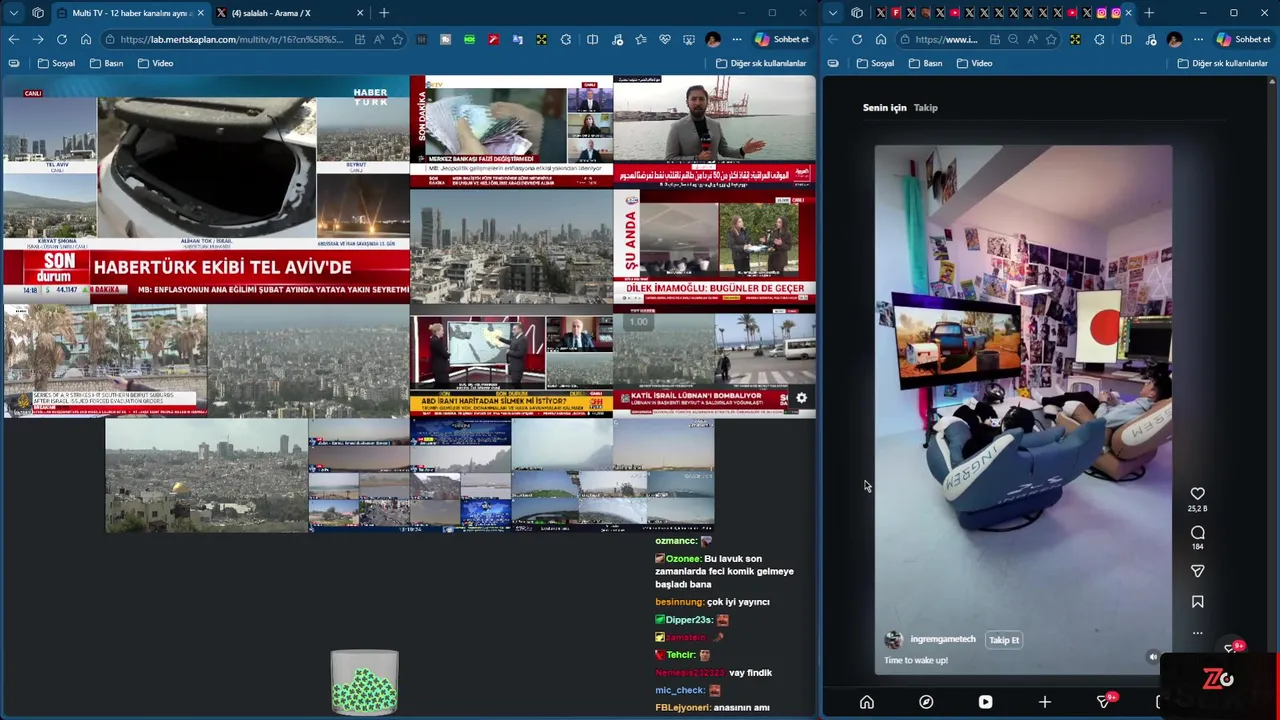The width and height of the screenshot is (1280, 720).
Task: Mute the reel audio speaker icon
Action: click(1153, 657)
